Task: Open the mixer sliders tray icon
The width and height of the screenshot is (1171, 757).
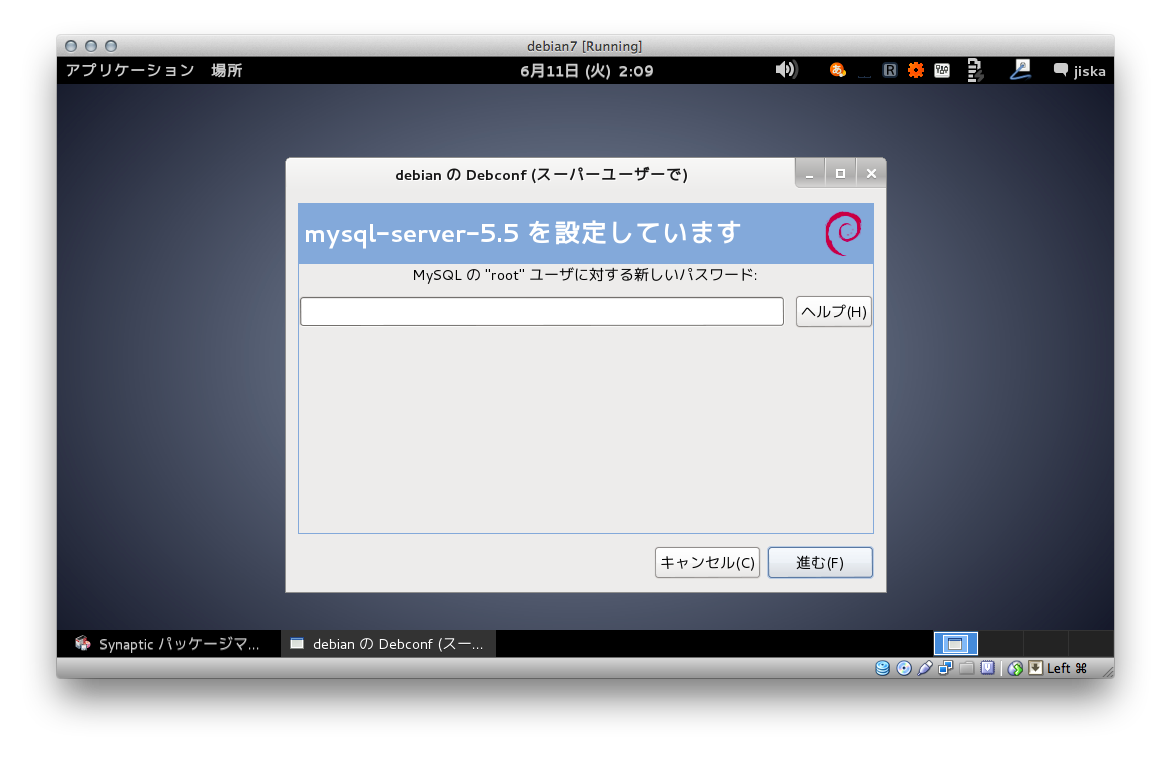Action: pos(942,70)
